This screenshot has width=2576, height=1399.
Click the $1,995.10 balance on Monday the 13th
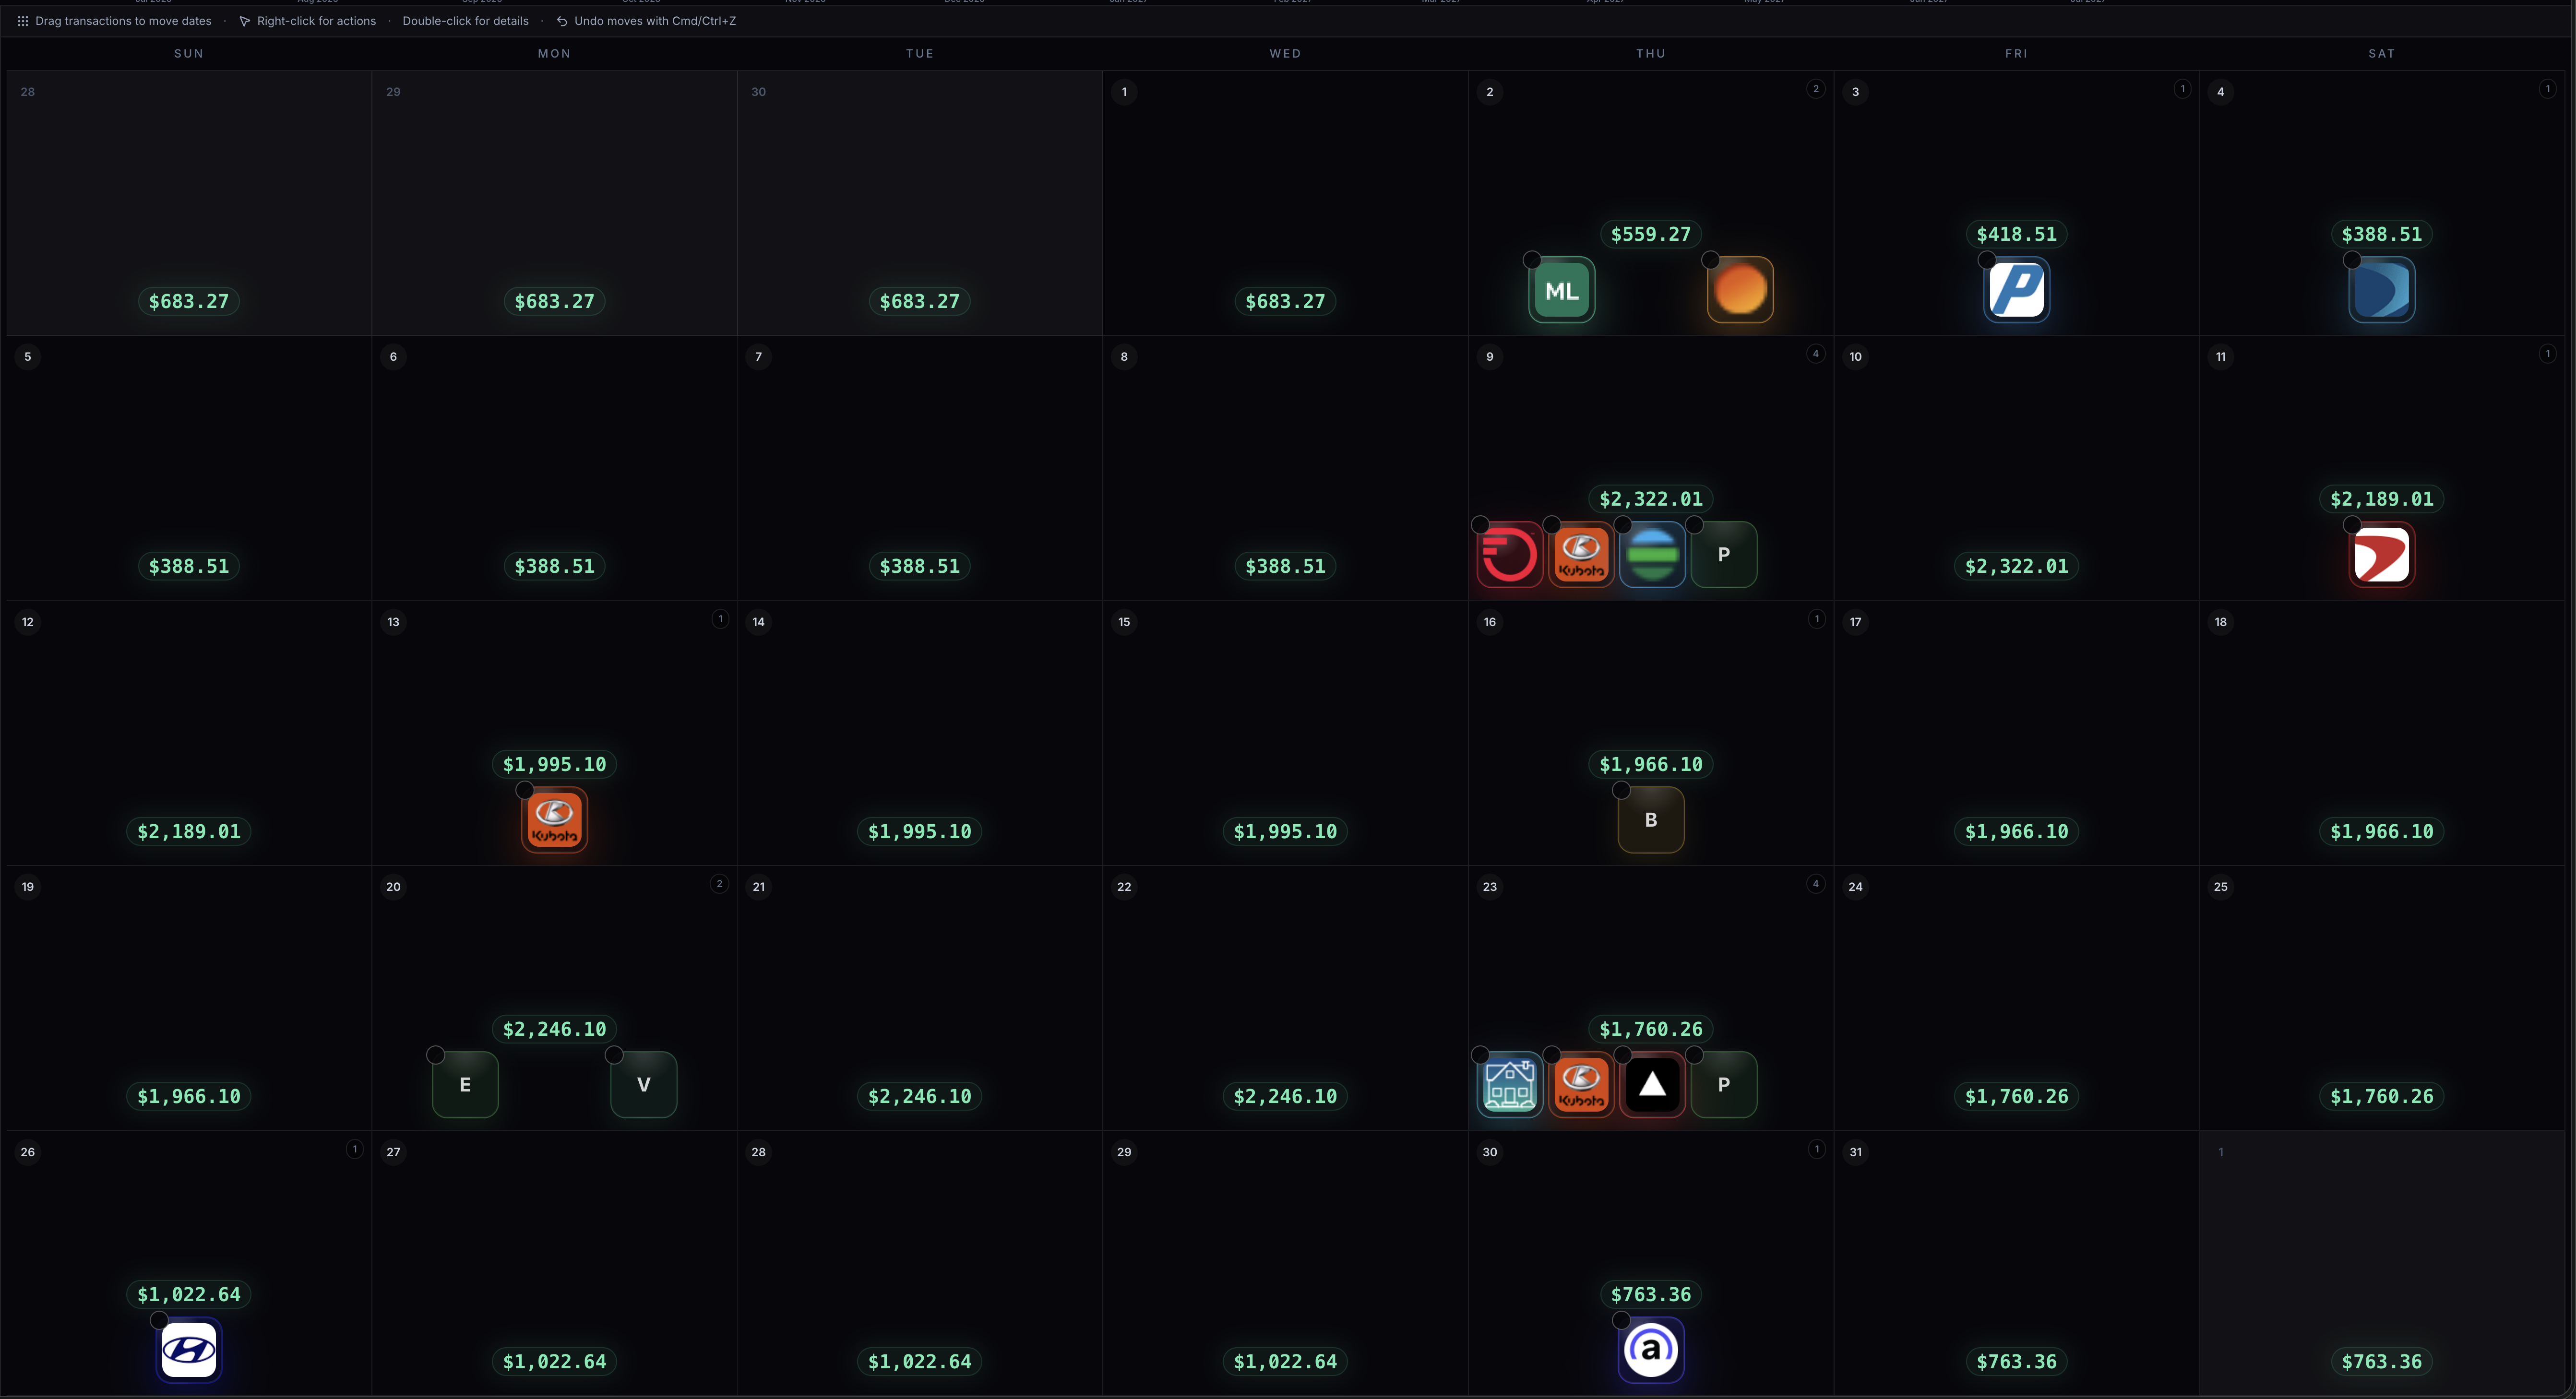(554, 764)
